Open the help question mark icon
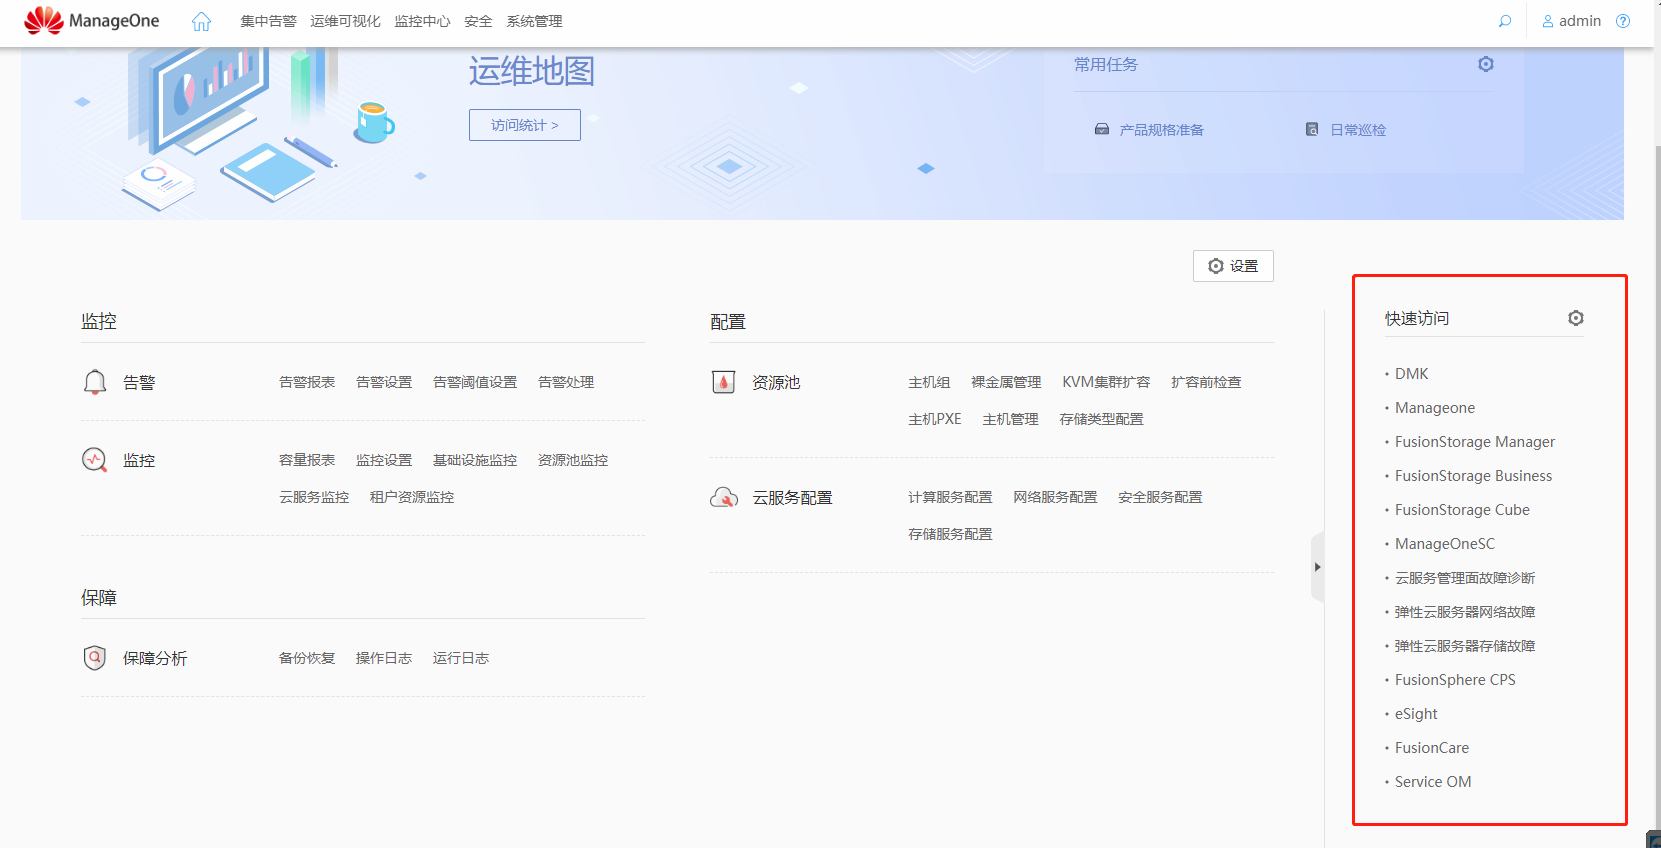The height and width of the screenshot is (848, 1661). (x=1623, y=21)
